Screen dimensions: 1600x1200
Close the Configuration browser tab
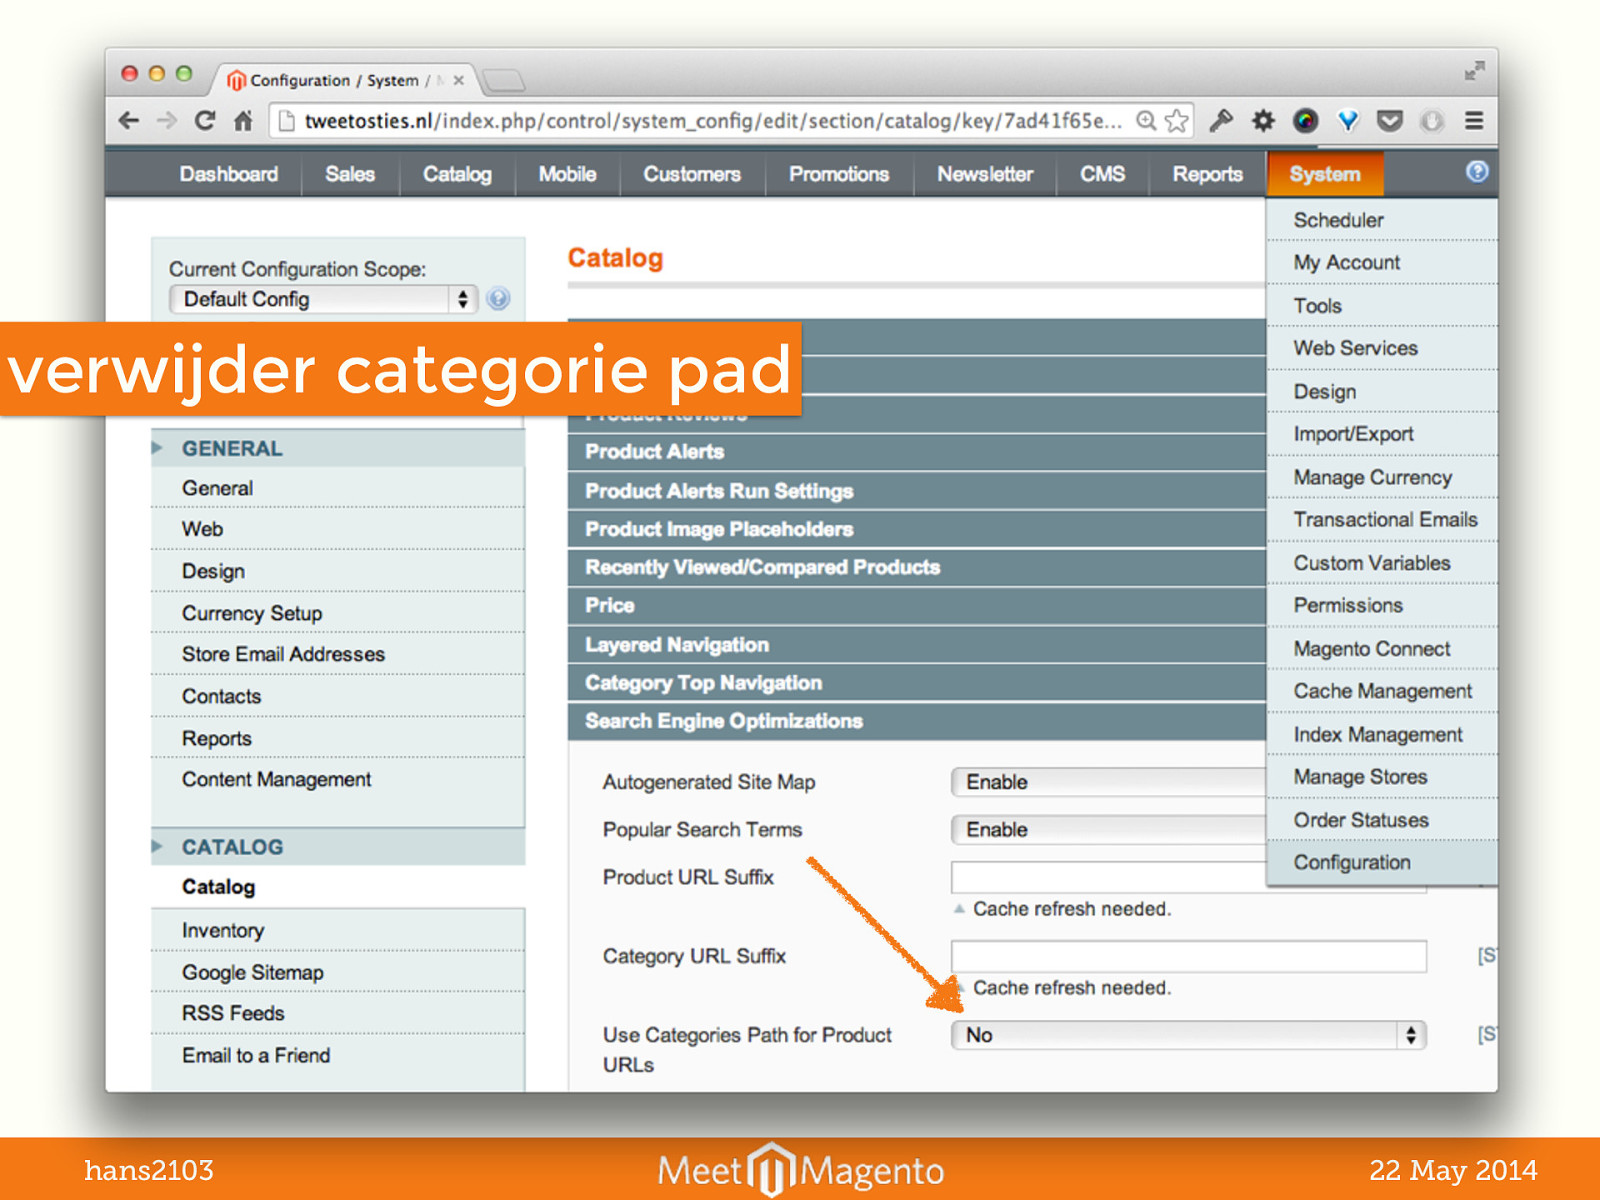click(x=459, y=81)
